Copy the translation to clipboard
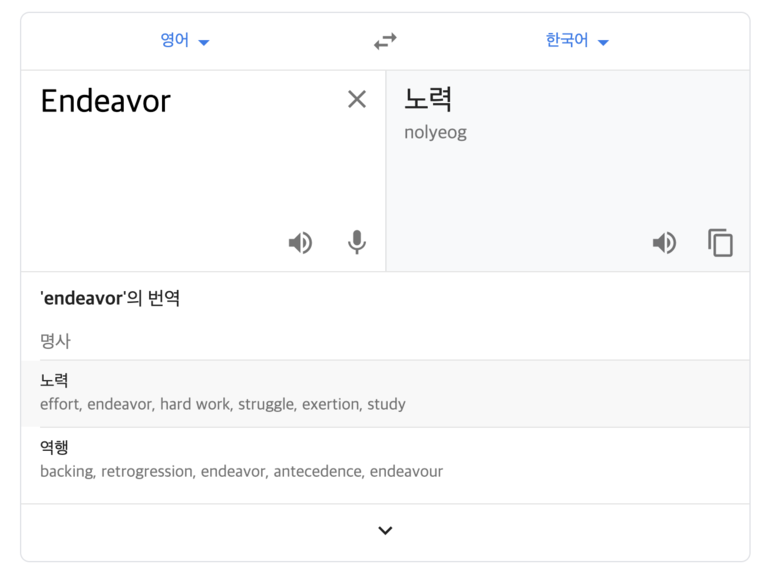This screenshot has height=574, width=773. (720, 243)
